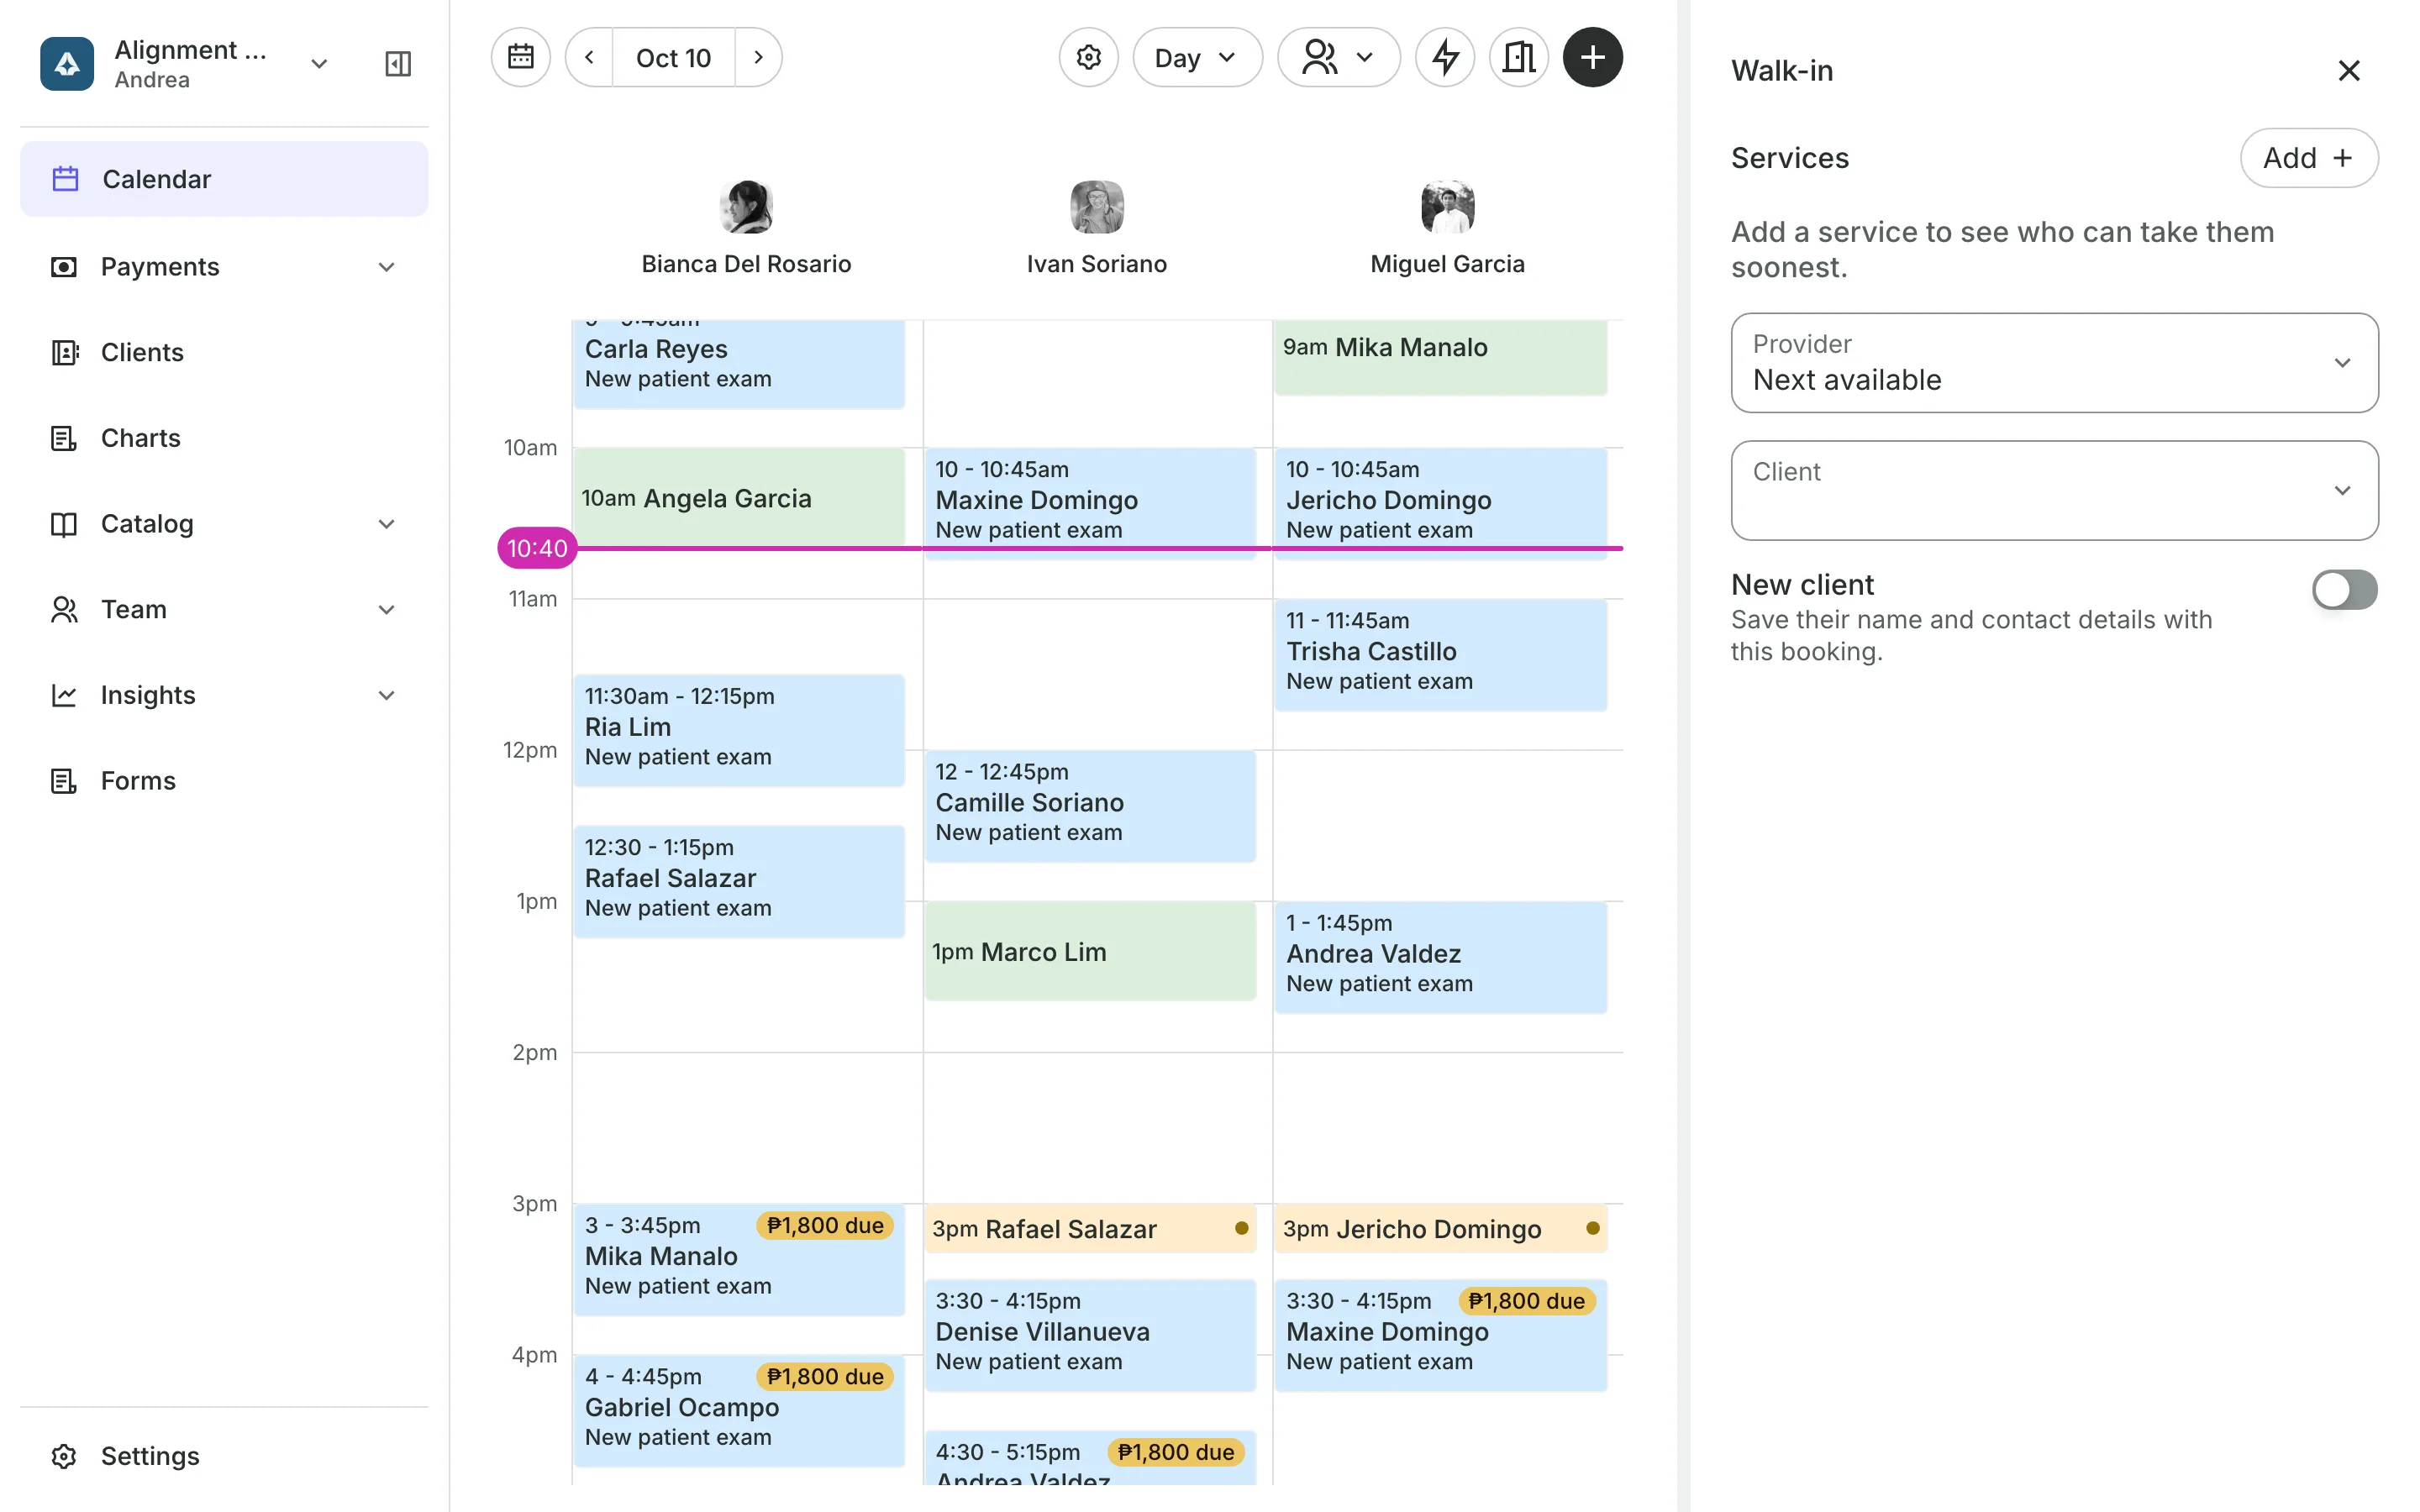
Task: Open Trisha Castillo 11am appointment
Action: (1440, 655)
